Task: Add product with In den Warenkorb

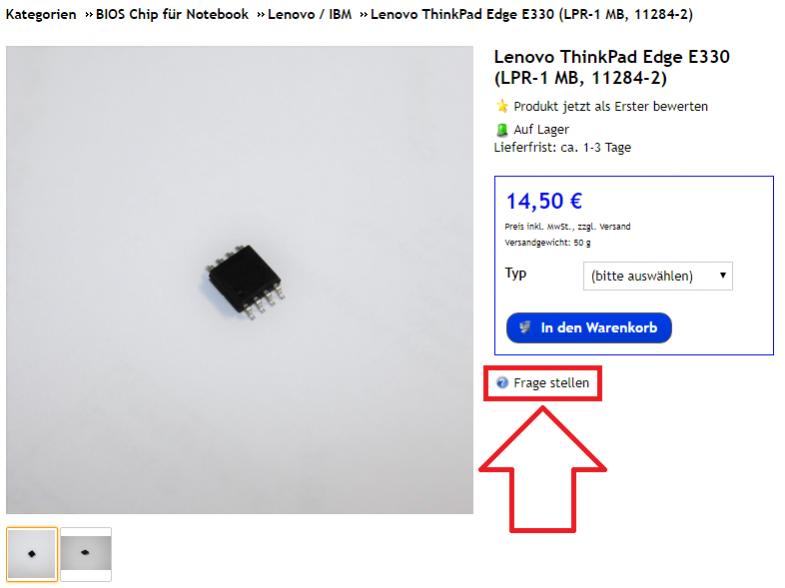Action: (x=589, y=328)
